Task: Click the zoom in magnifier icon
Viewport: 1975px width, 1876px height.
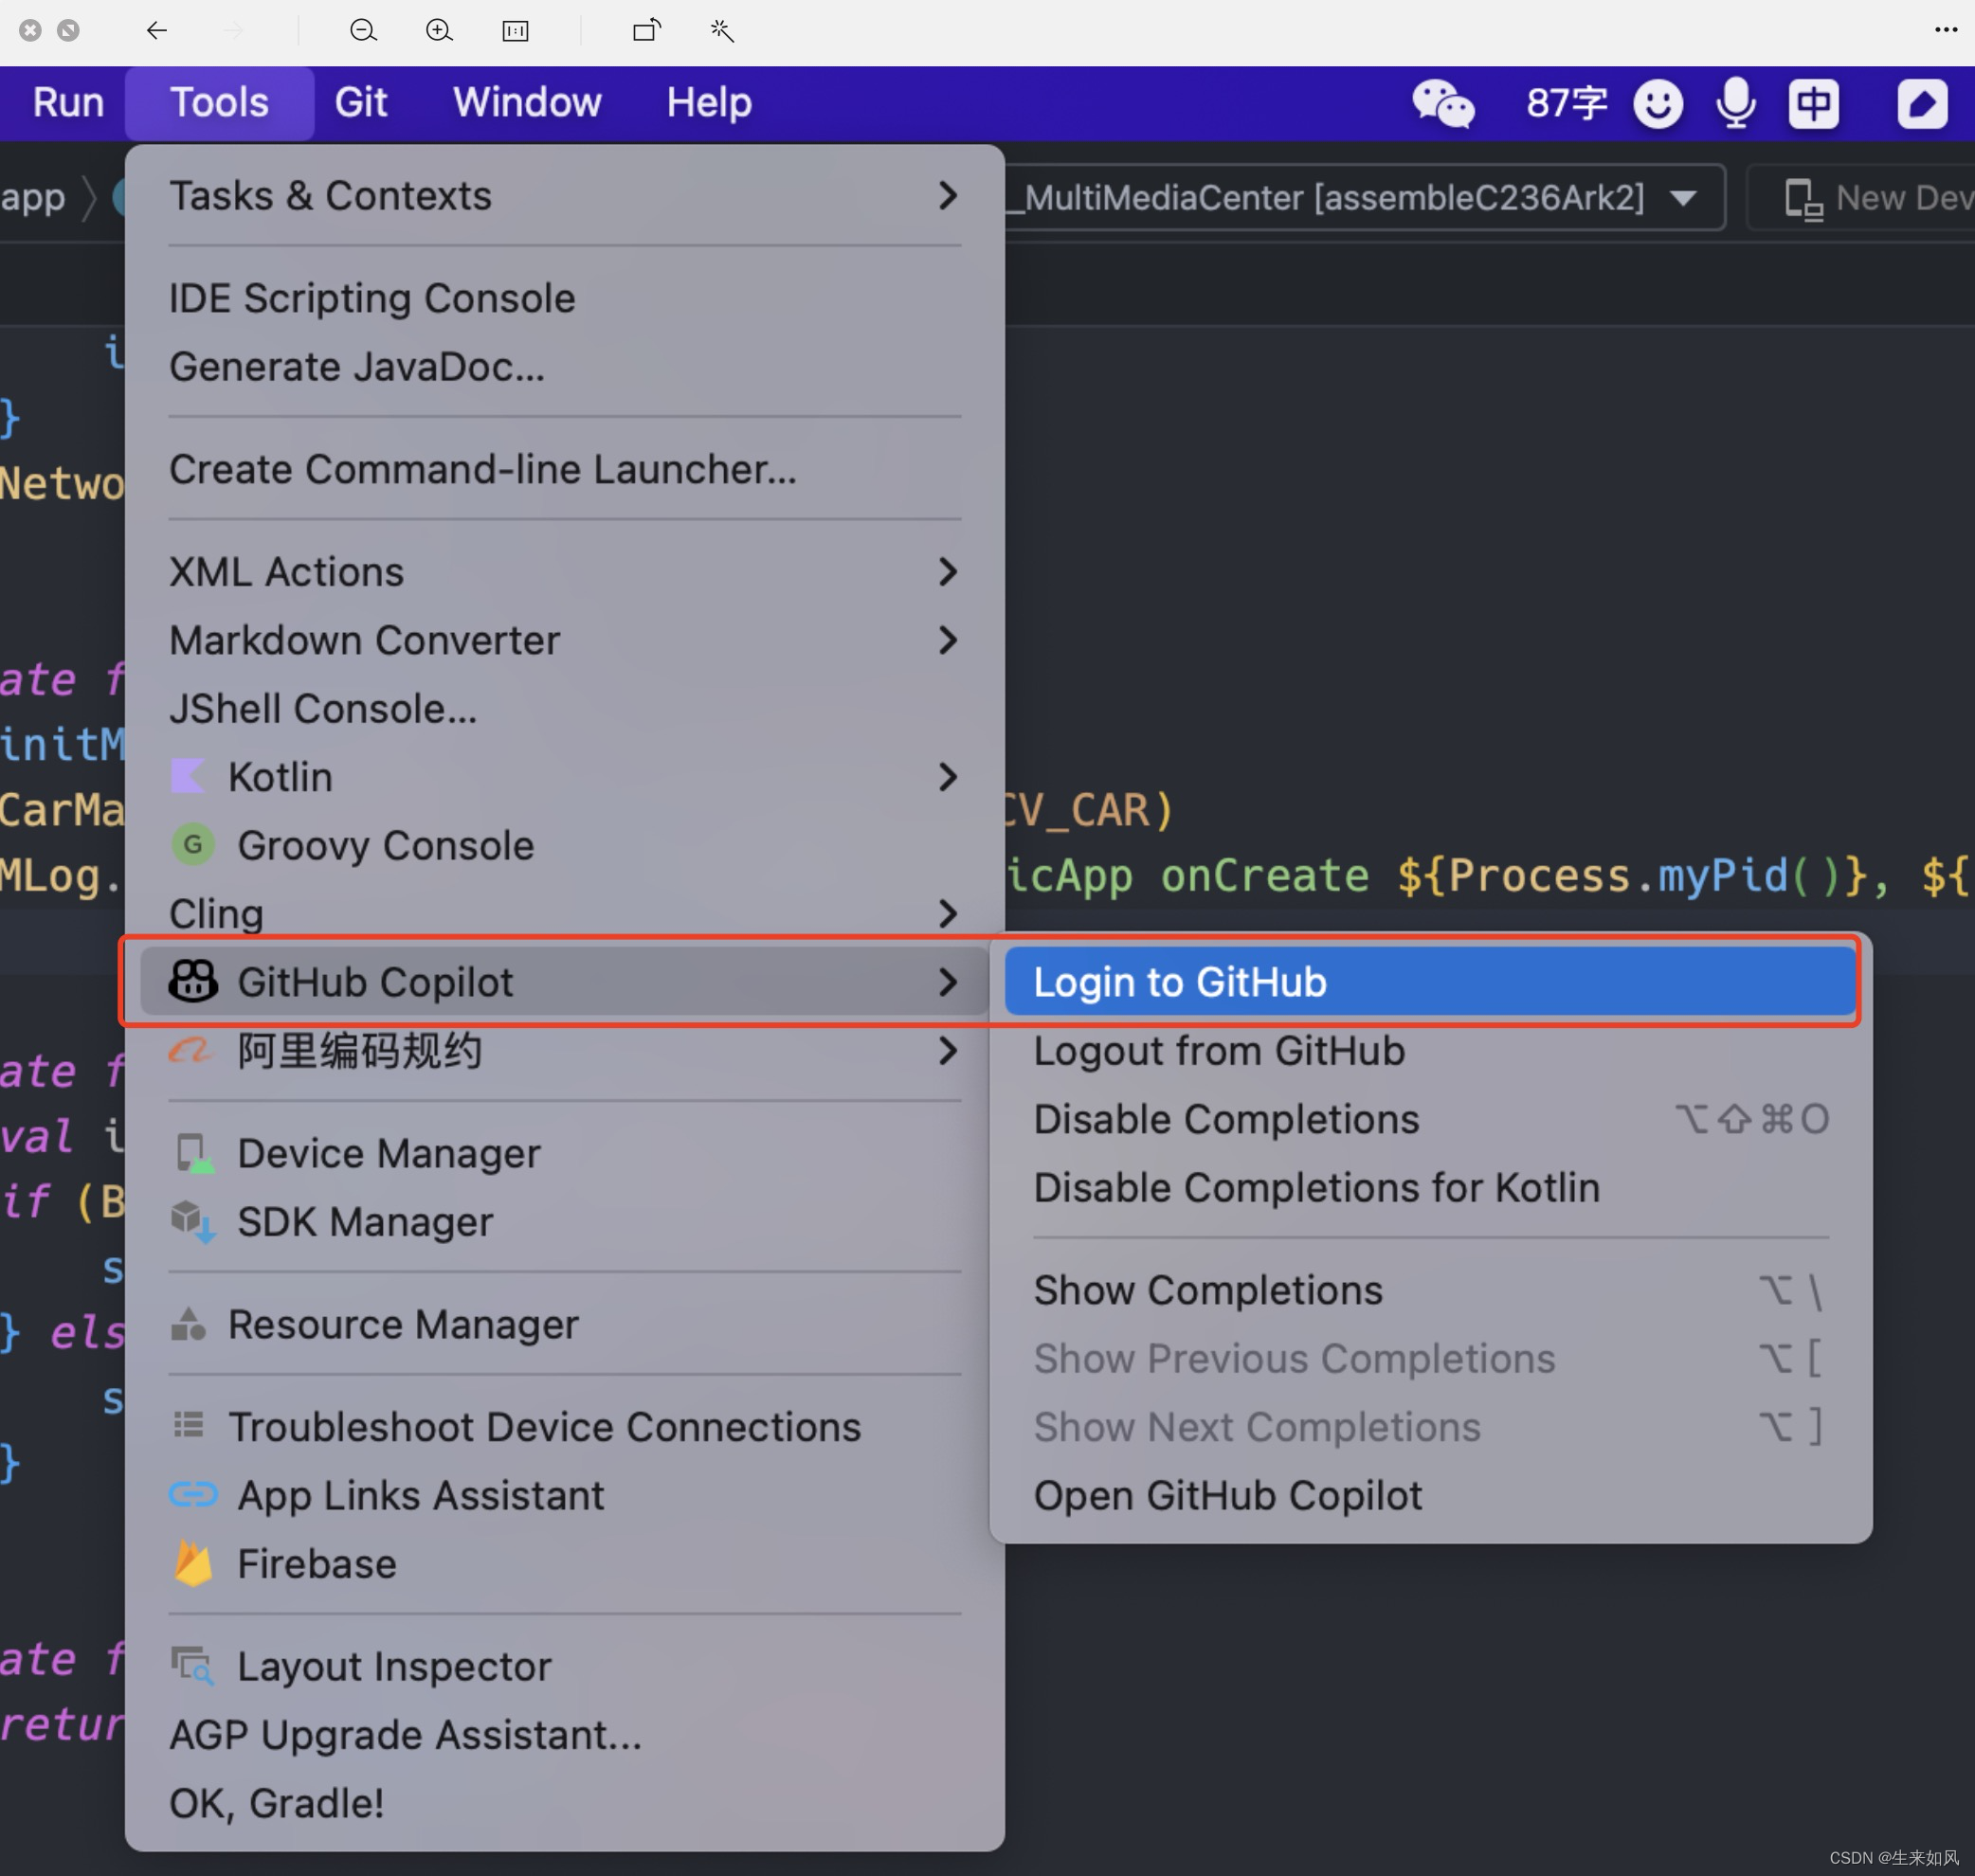Action: coord(439,31)
